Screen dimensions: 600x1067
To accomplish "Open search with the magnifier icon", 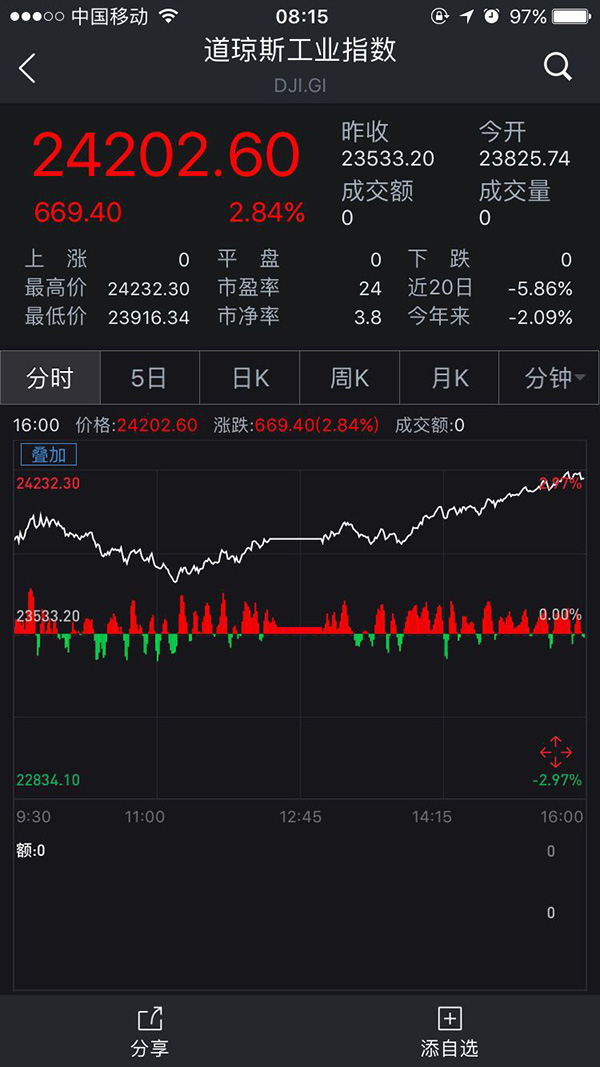I will 557,67.
